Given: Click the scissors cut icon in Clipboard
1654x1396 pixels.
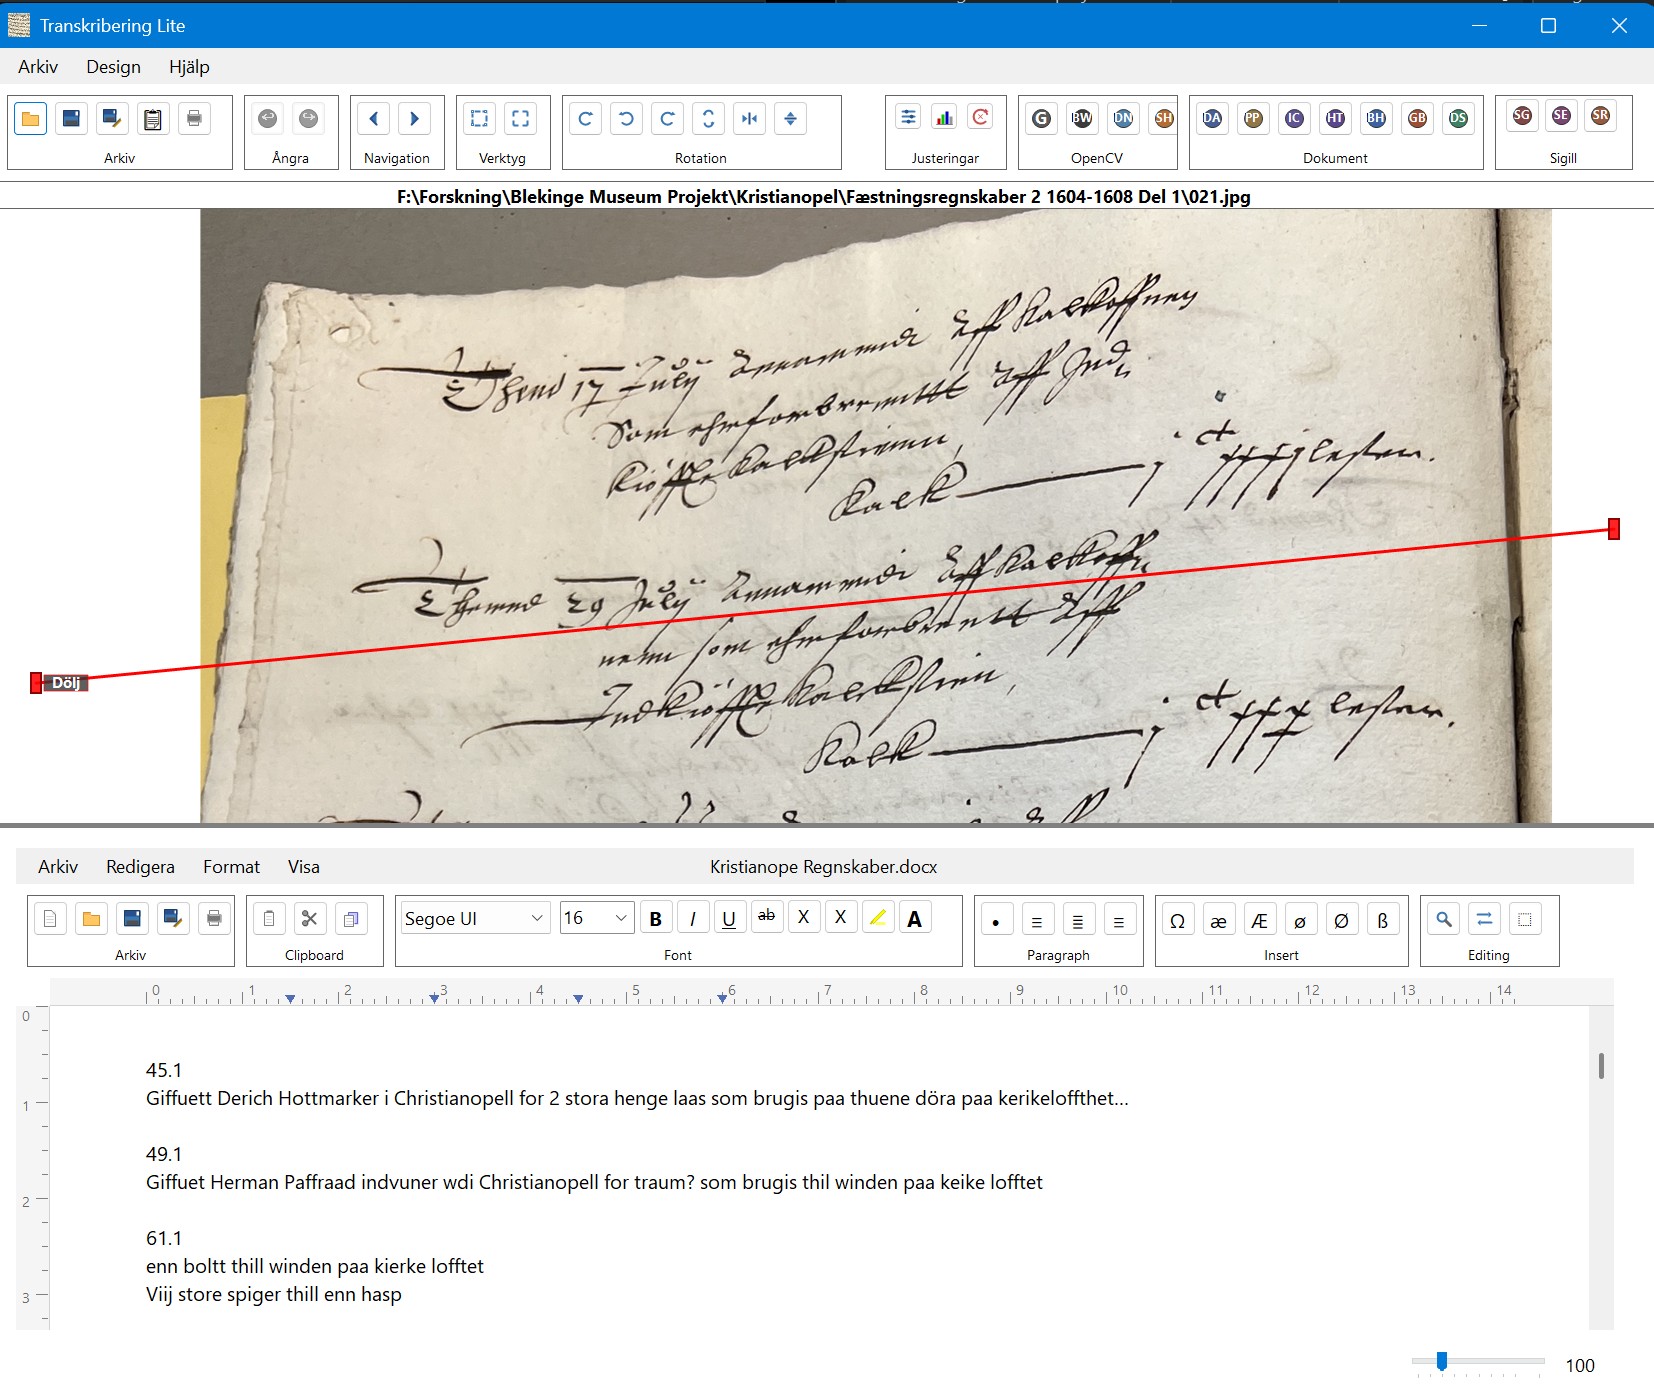Looking at the screenshot, I should 310,919.
